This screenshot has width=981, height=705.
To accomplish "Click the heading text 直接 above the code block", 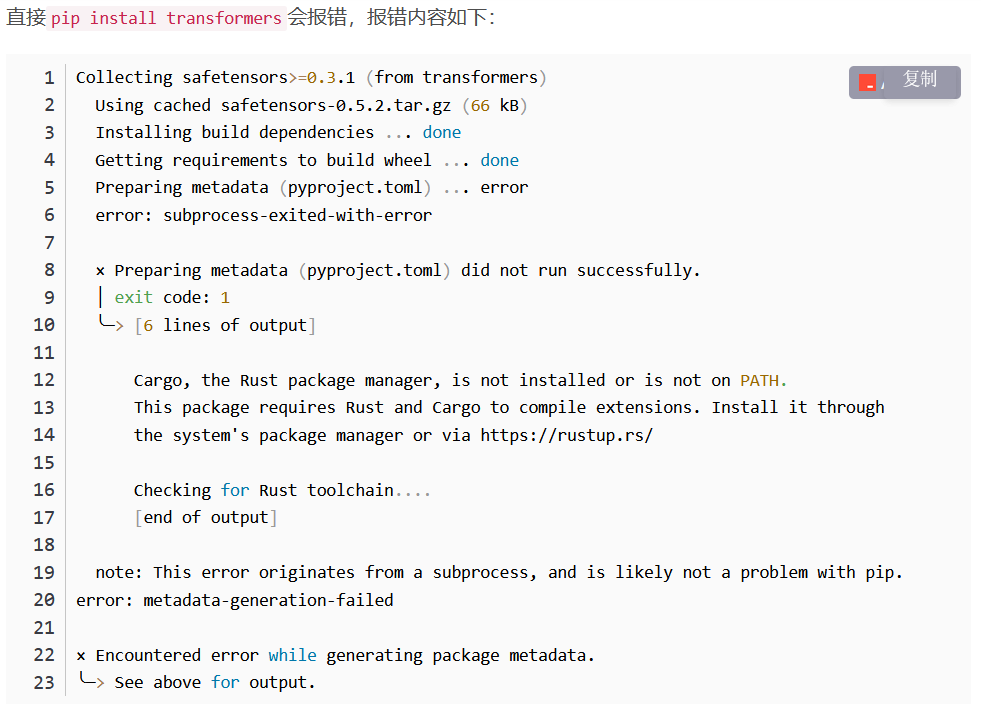I will (24, 18).
